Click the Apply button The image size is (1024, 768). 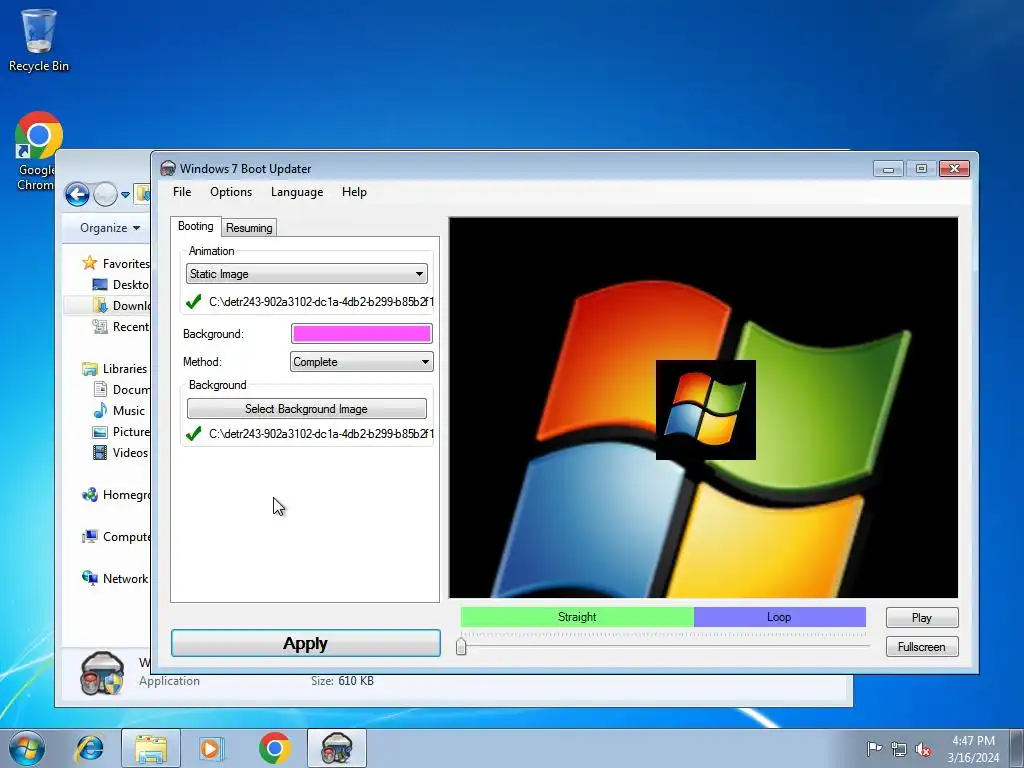pos(306,643)
